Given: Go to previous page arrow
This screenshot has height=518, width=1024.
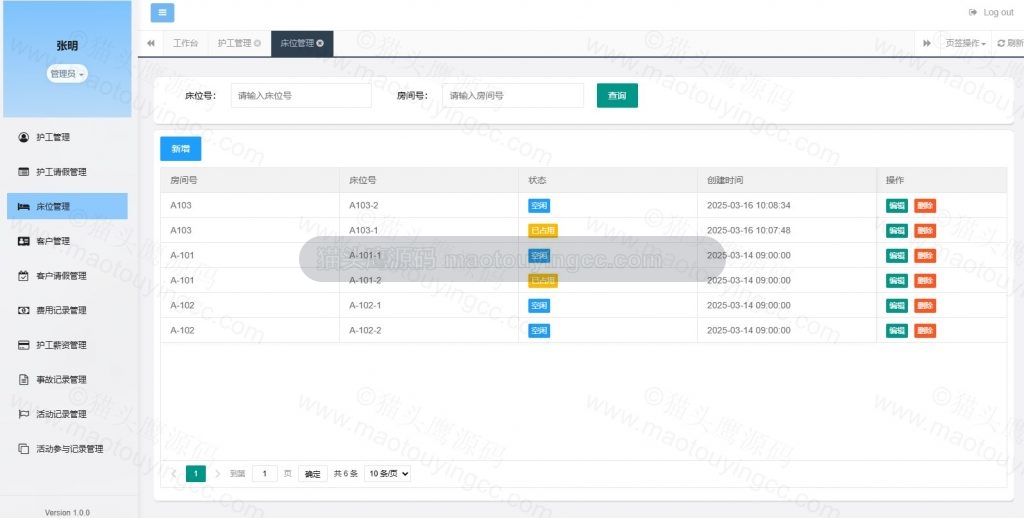Looking at the screenshot, I should [x=174, y=474].
